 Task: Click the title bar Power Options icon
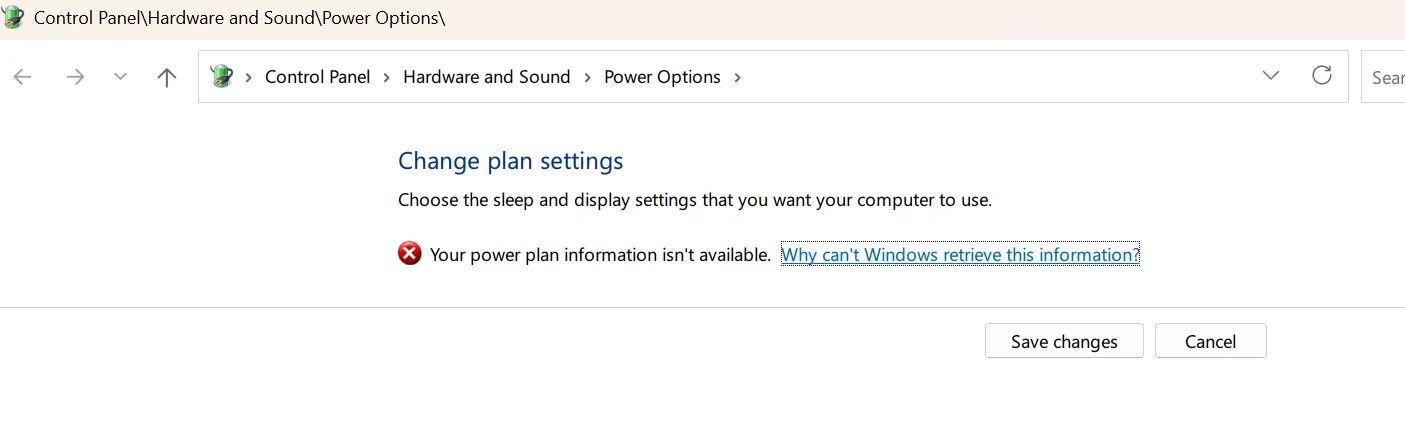click(x=13, y=17)
